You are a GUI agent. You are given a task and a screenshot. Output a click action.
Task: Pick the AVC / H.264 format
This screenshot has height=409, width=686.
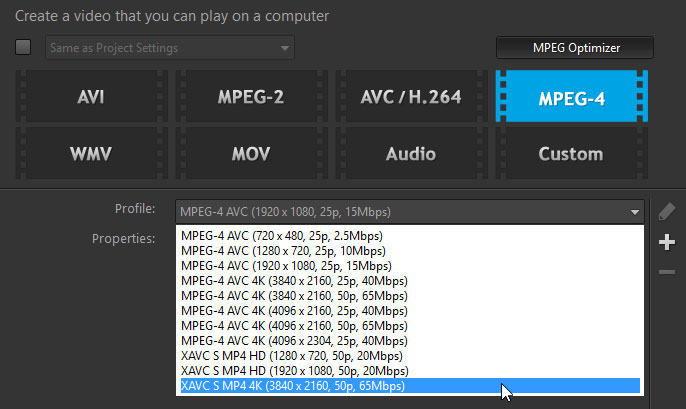[x=411, y=98]
